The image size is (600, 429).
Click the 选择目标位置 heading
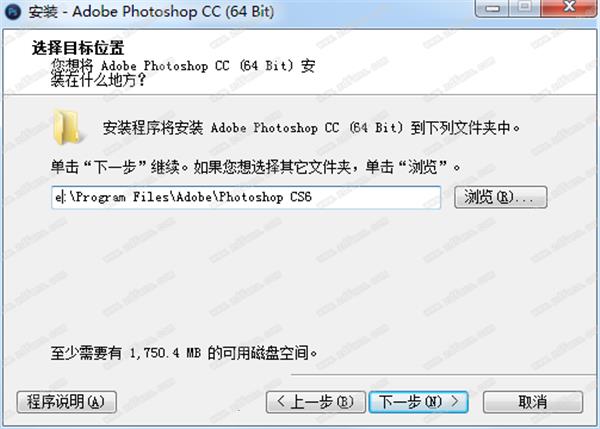(78, 48)
